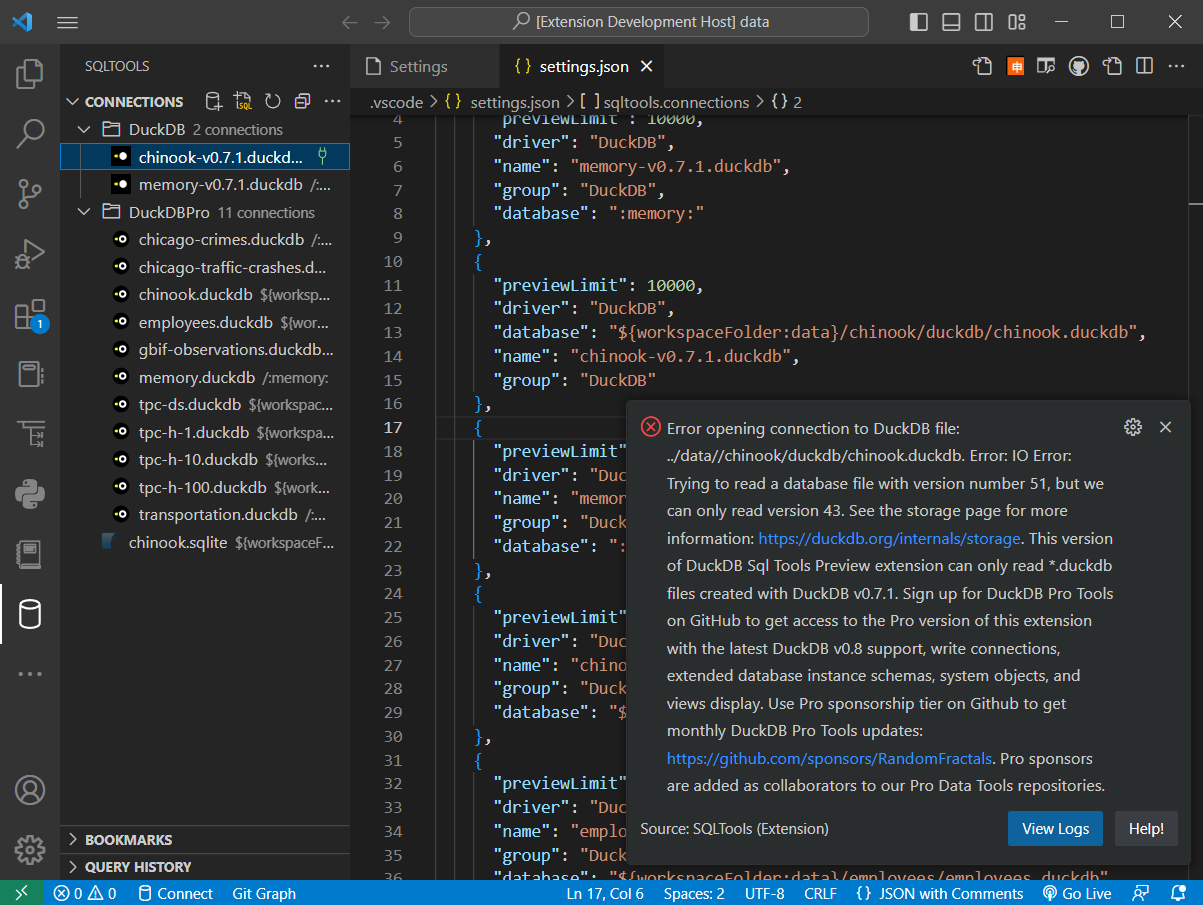The width and height of the screenshot is (1203, 905).
Task: Click the Ln 17, Col 6 indicator
Action: coord(605,893)
